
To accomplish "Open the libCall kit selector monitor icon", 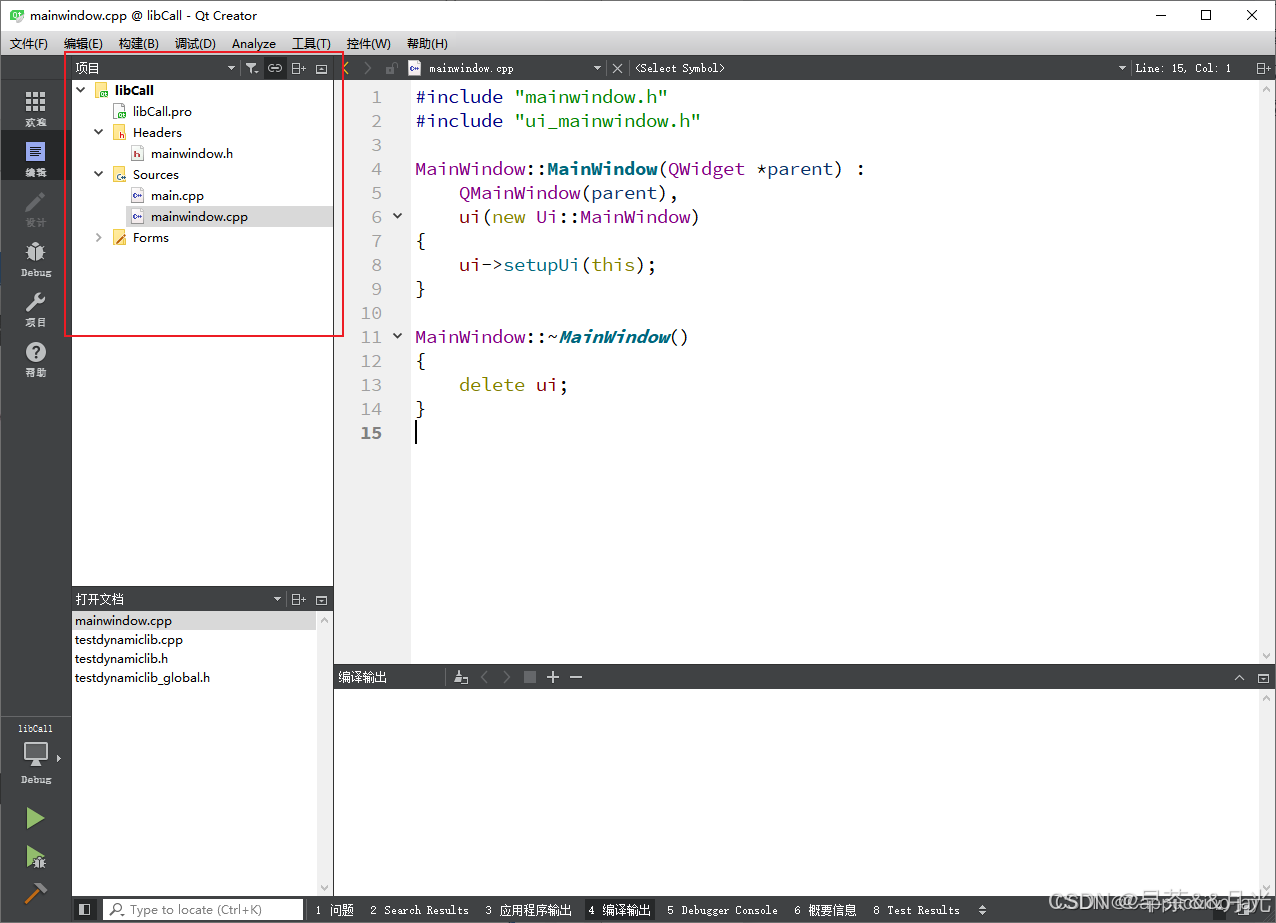I will point(35,754).
